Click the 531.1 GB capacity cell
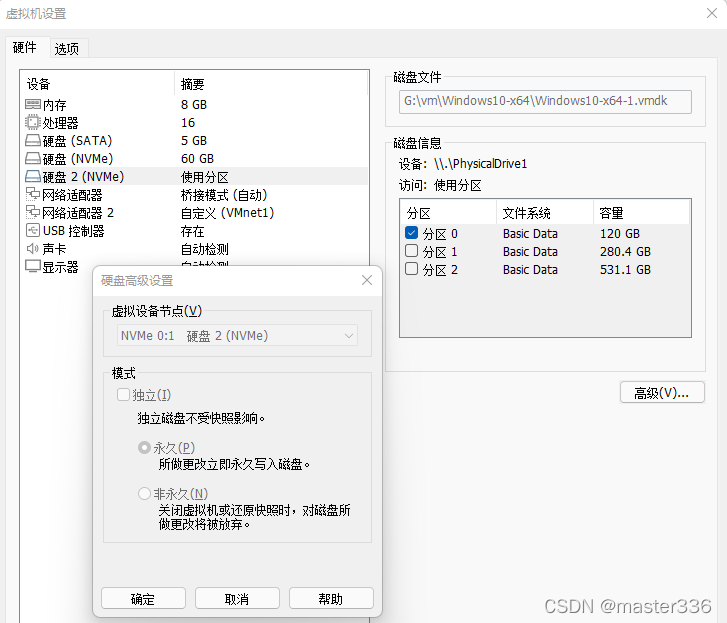The image size is (727, 623). (625, 269)
